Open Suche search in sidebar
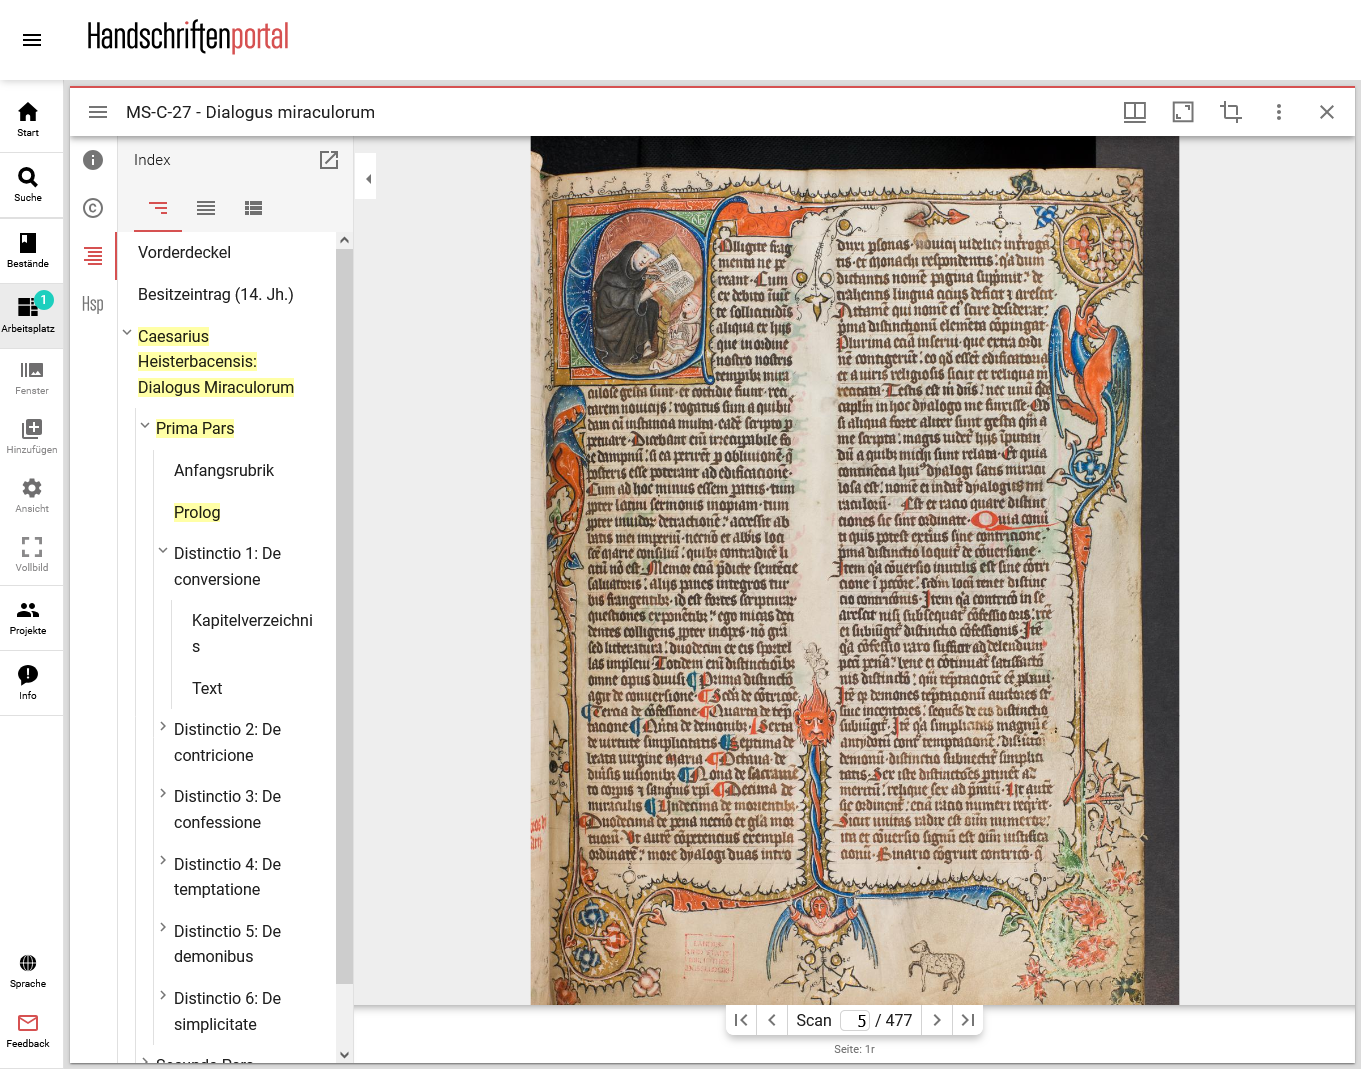This screenshot has height=1069, width=1361. point(28,185)
